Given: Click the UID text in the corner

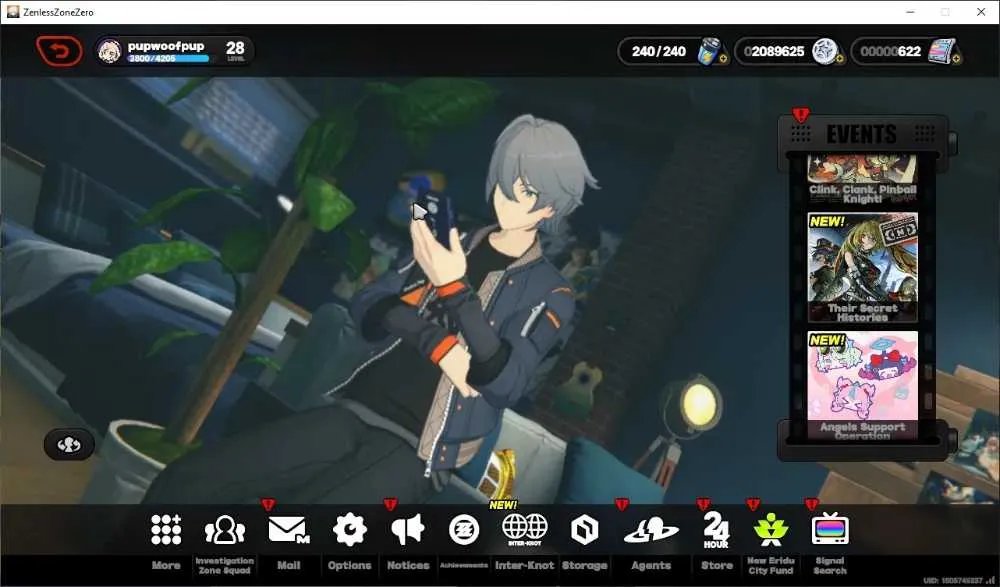Looking at the screenshot, I should coord(953,581).
